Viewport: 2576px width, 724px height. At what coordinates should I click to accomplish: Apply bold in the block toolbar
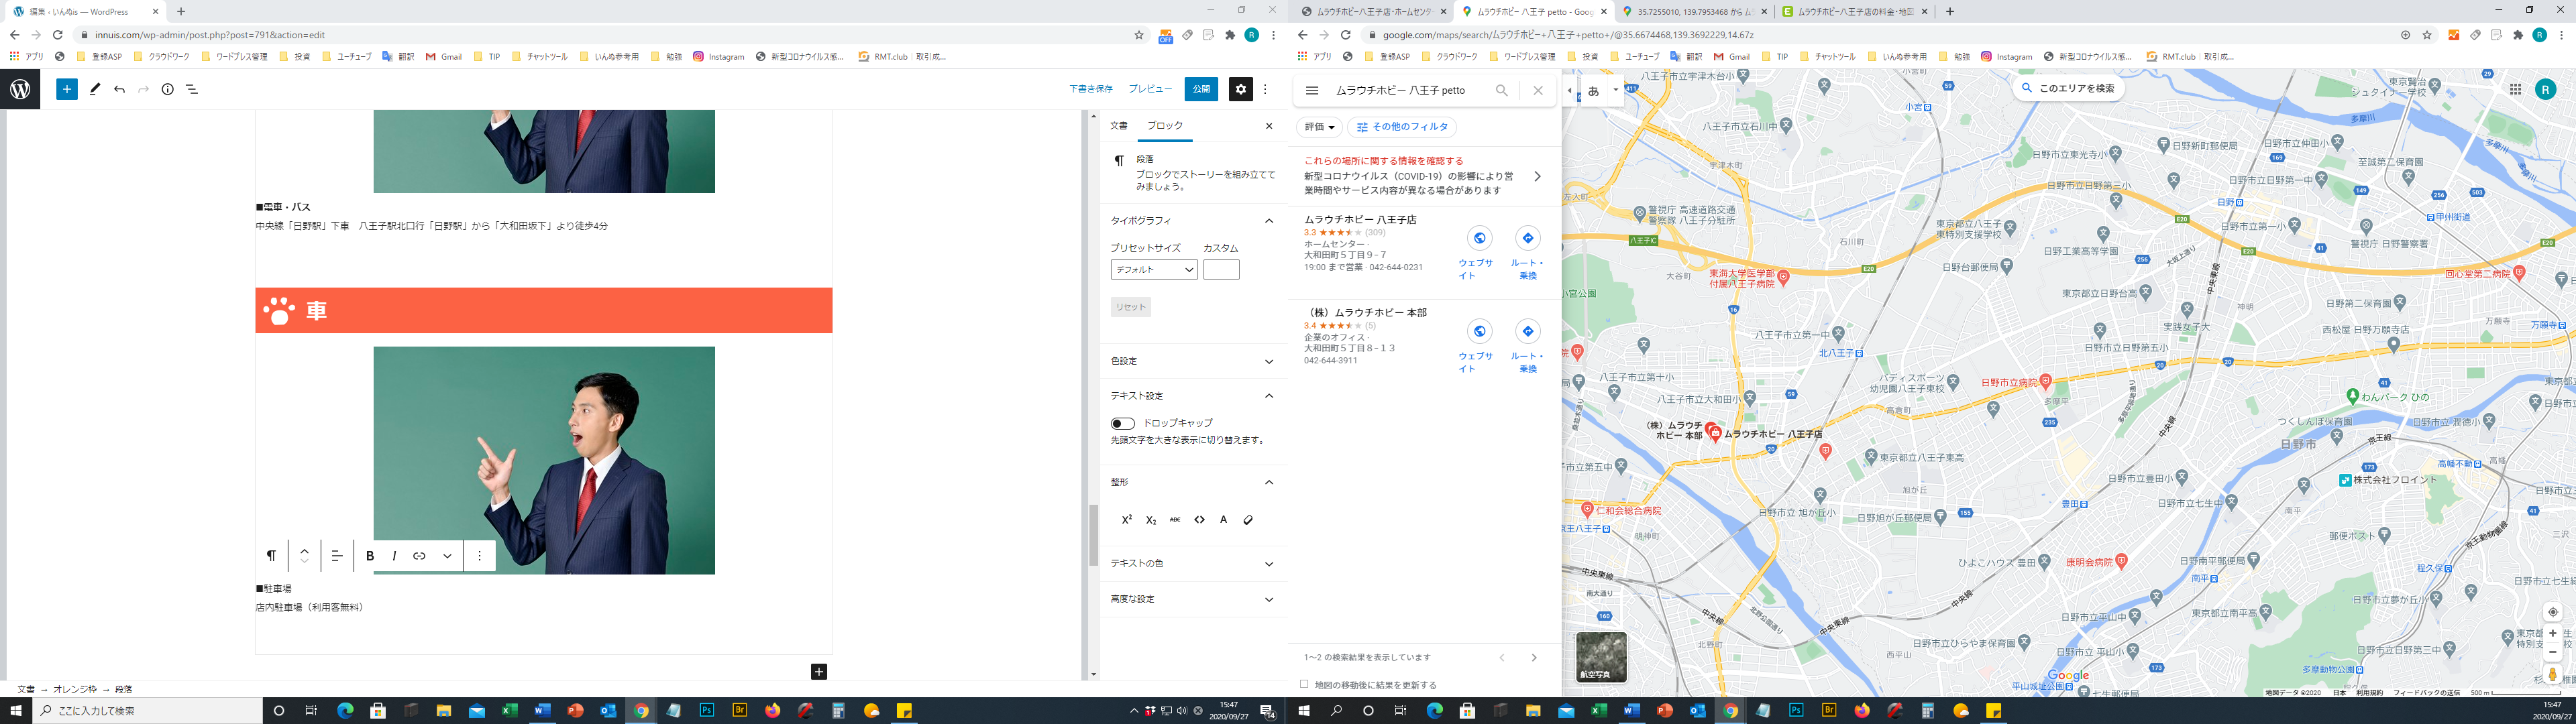pyautogui.click(x=370, y=556)
